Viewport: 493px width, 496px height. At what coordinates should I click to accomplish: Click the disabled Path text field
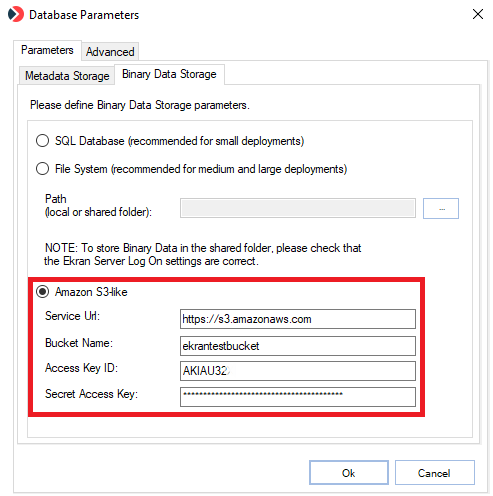point(298,208)
